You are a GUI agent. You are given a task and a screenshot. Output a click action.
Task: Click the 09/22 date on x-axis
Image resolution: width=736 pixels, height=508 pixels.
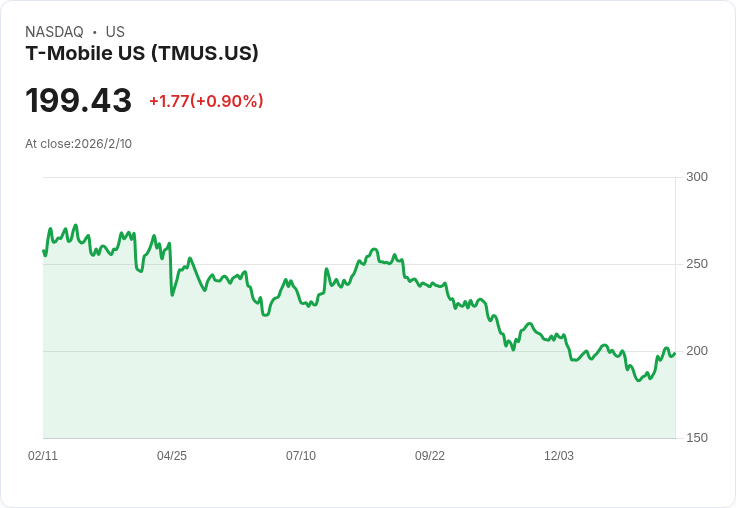pos(430,456)
